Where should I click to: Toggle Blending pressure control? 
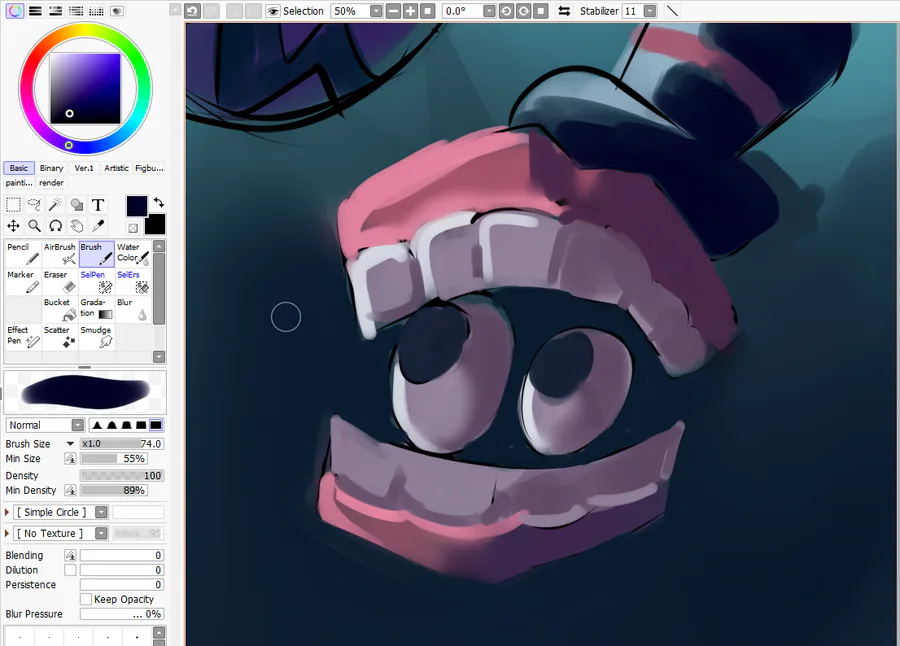70,555
